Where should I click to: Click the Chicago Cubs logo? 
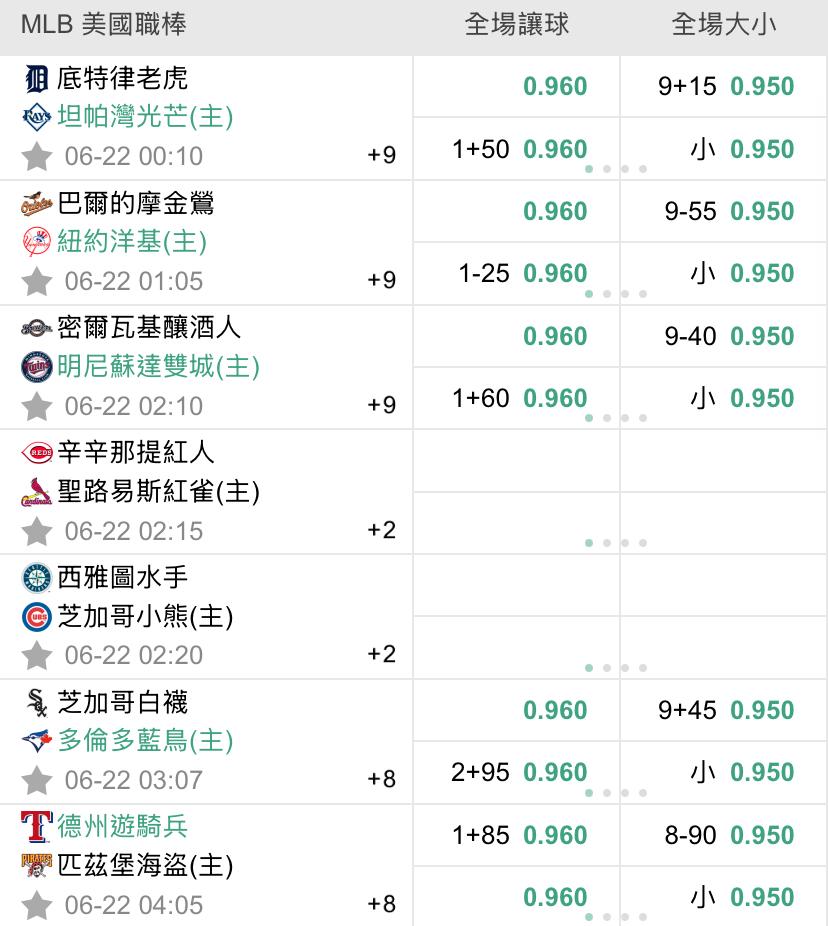[37, 617]
